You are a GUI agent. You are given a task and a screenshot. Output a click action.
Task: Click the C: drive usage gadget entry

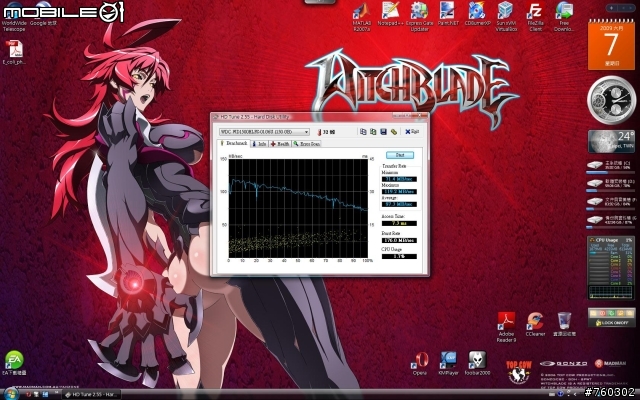point(611,166)
